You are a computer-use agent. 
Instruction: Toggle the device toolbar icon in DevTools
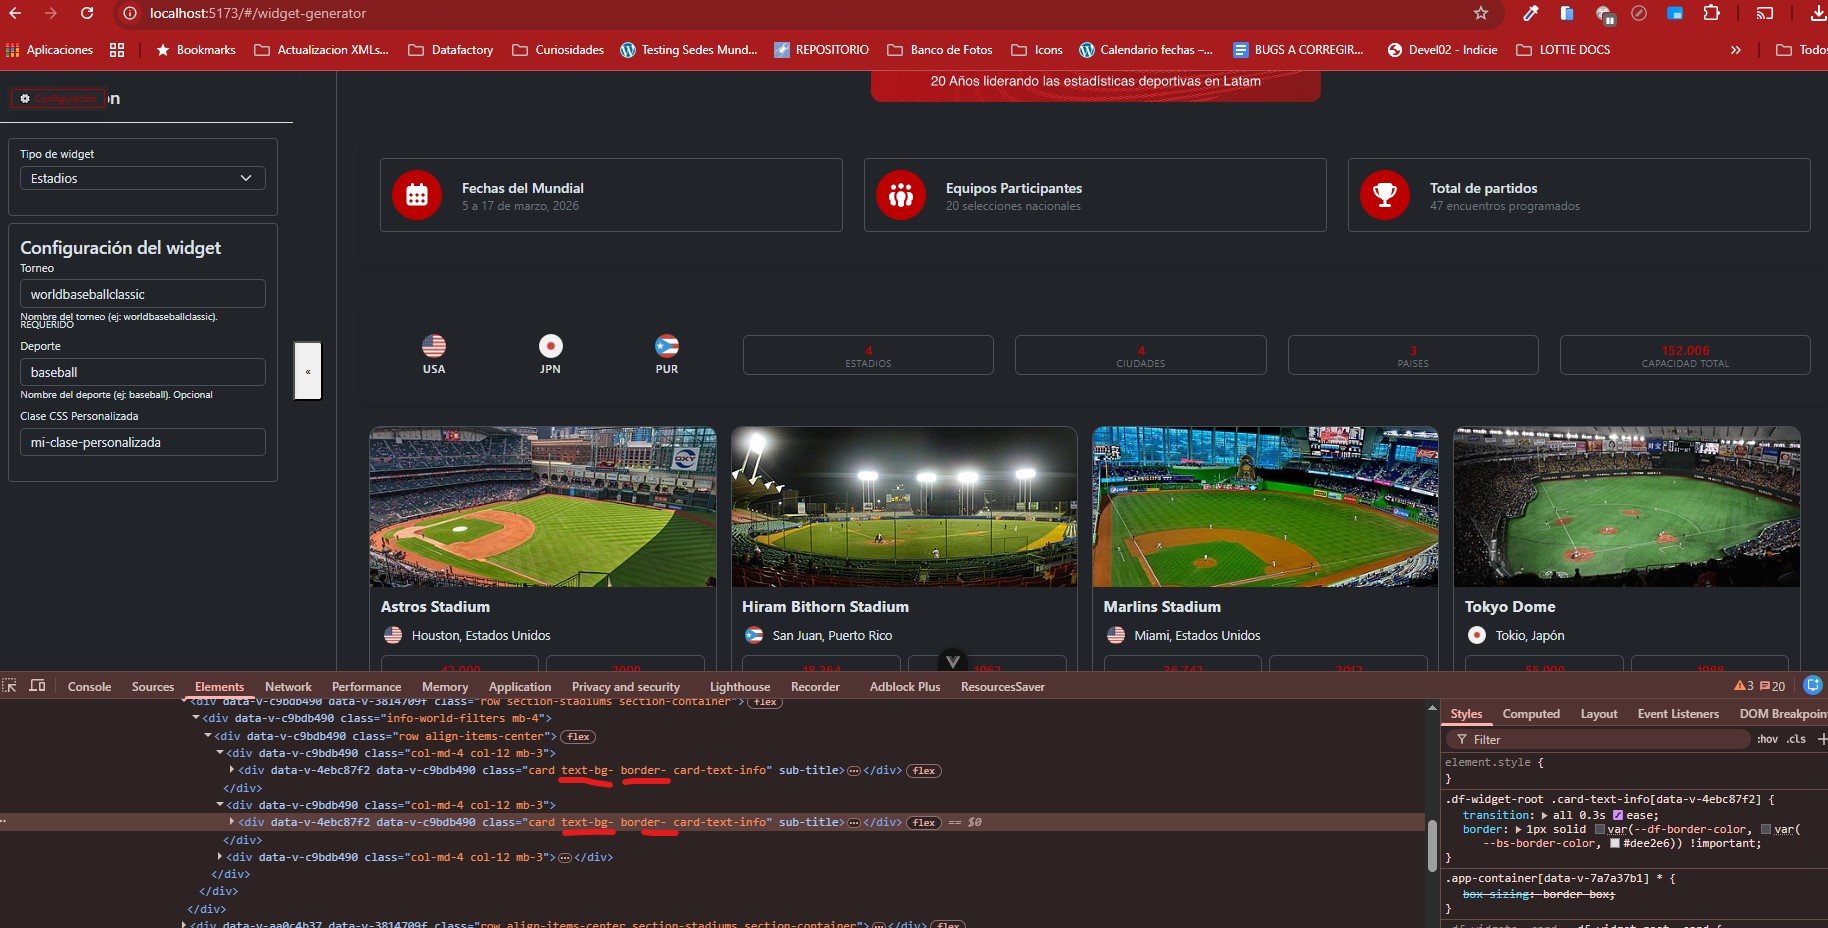tap(38, 685)
